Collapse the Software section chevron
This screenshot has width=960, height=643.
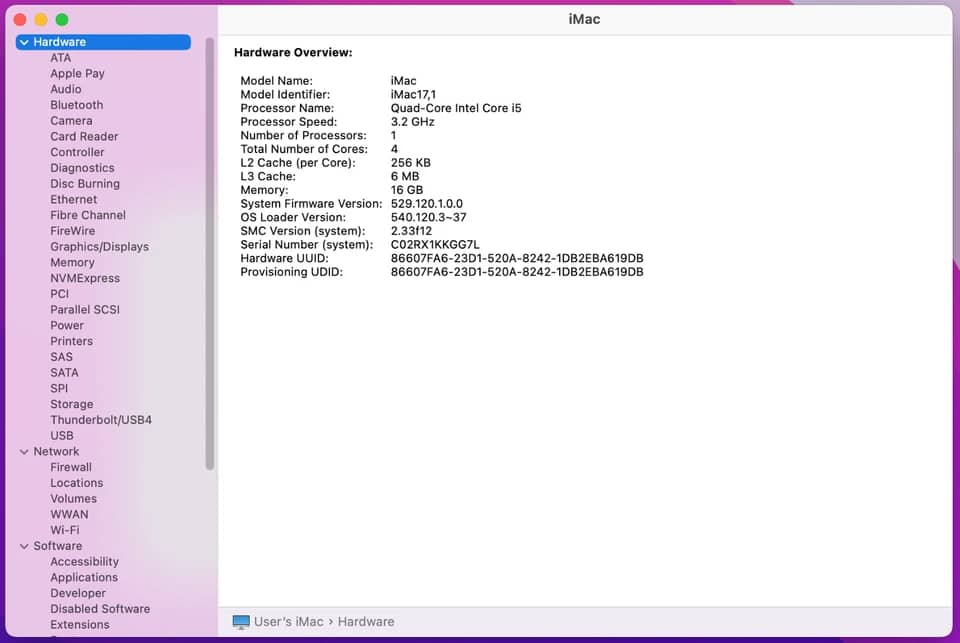coord(24,546)
